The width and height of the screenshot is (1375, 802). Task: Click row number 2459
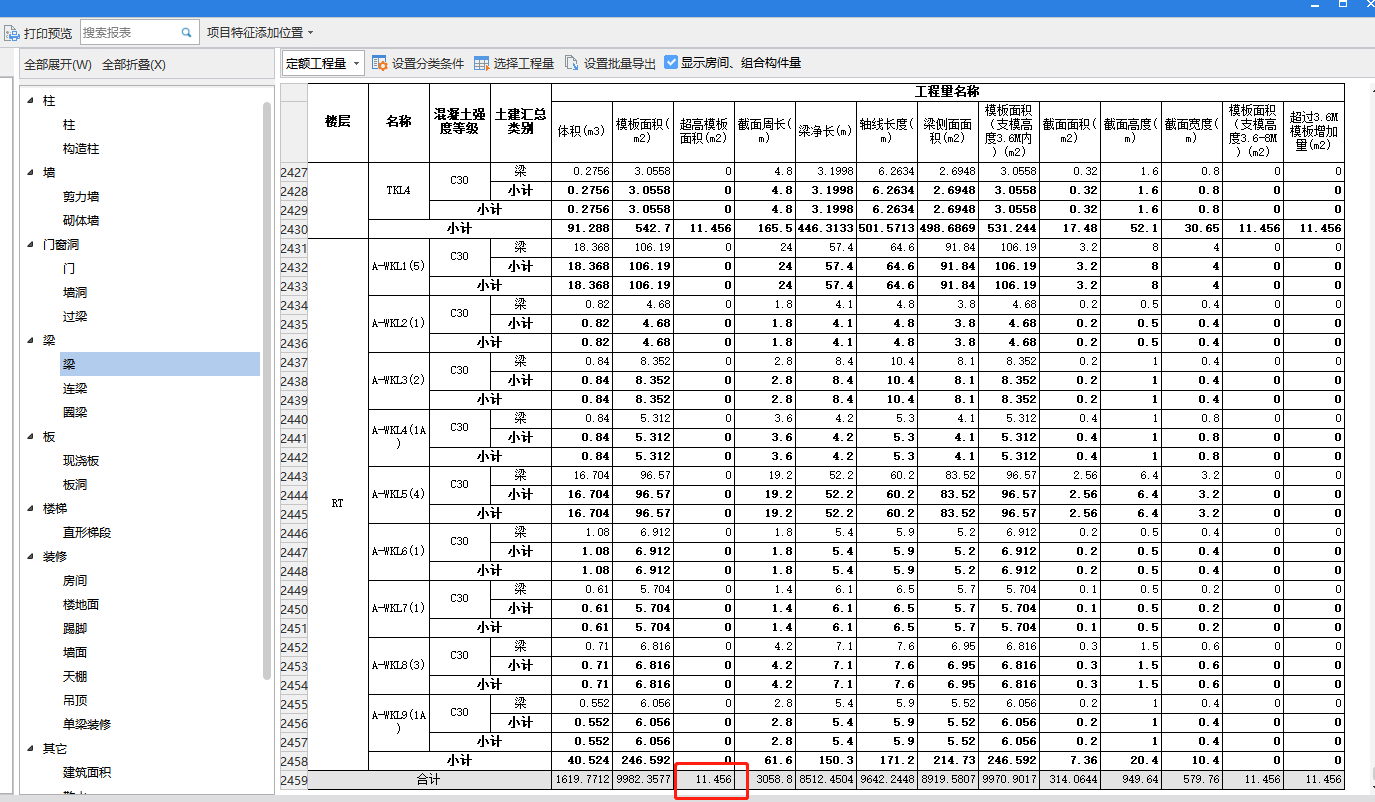[293, 779]
